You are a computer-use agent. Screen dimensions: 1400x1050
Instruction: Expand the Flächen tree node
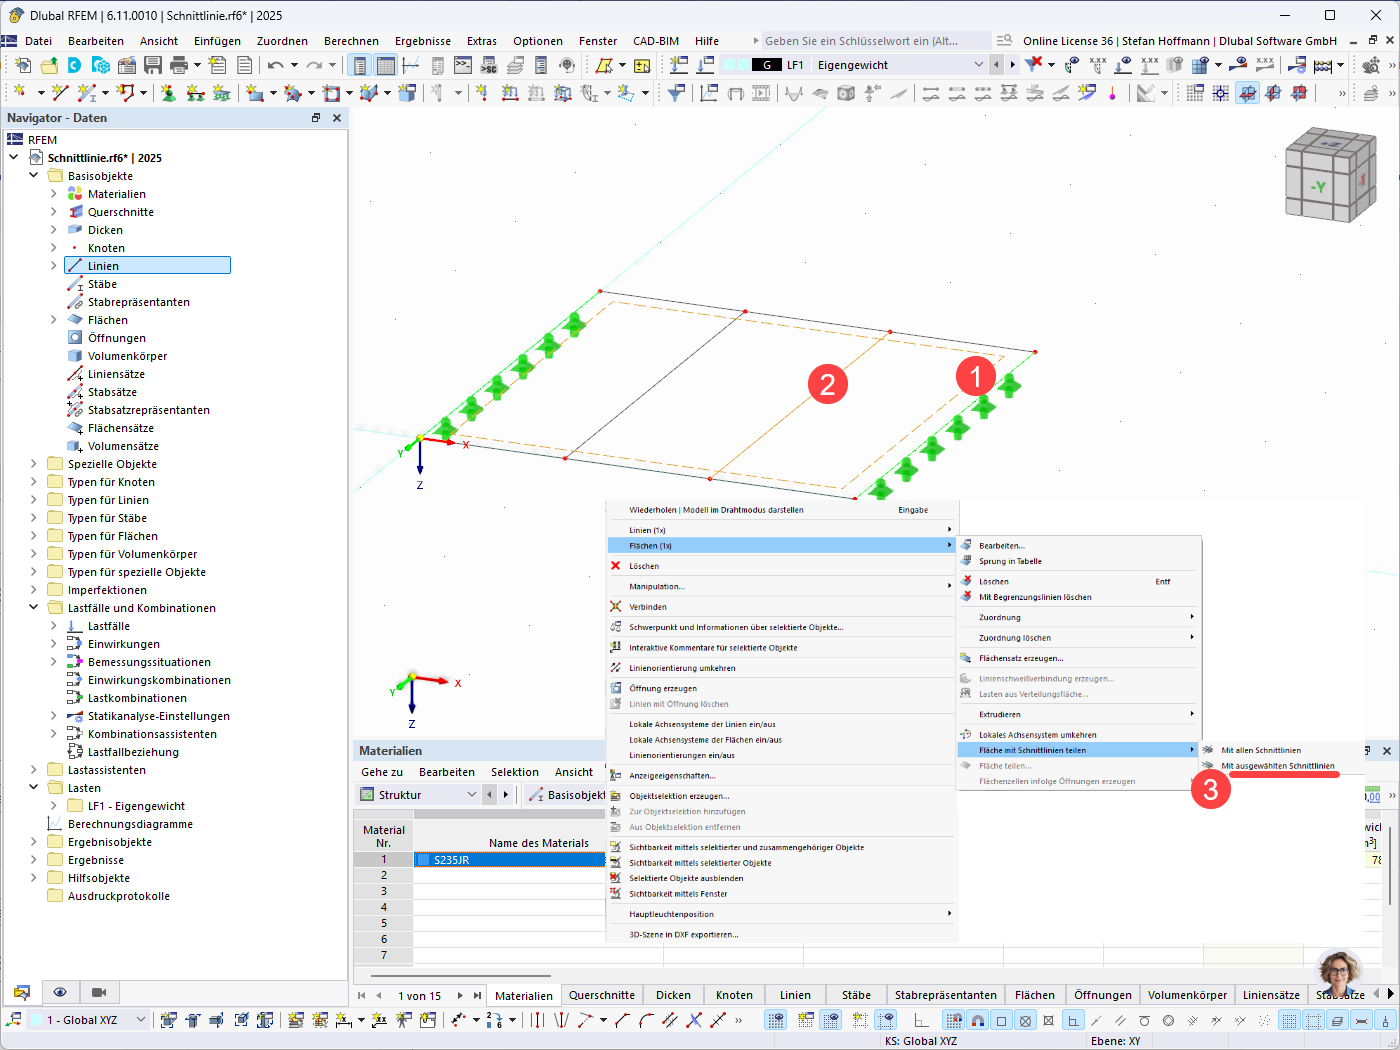(54, 320)
